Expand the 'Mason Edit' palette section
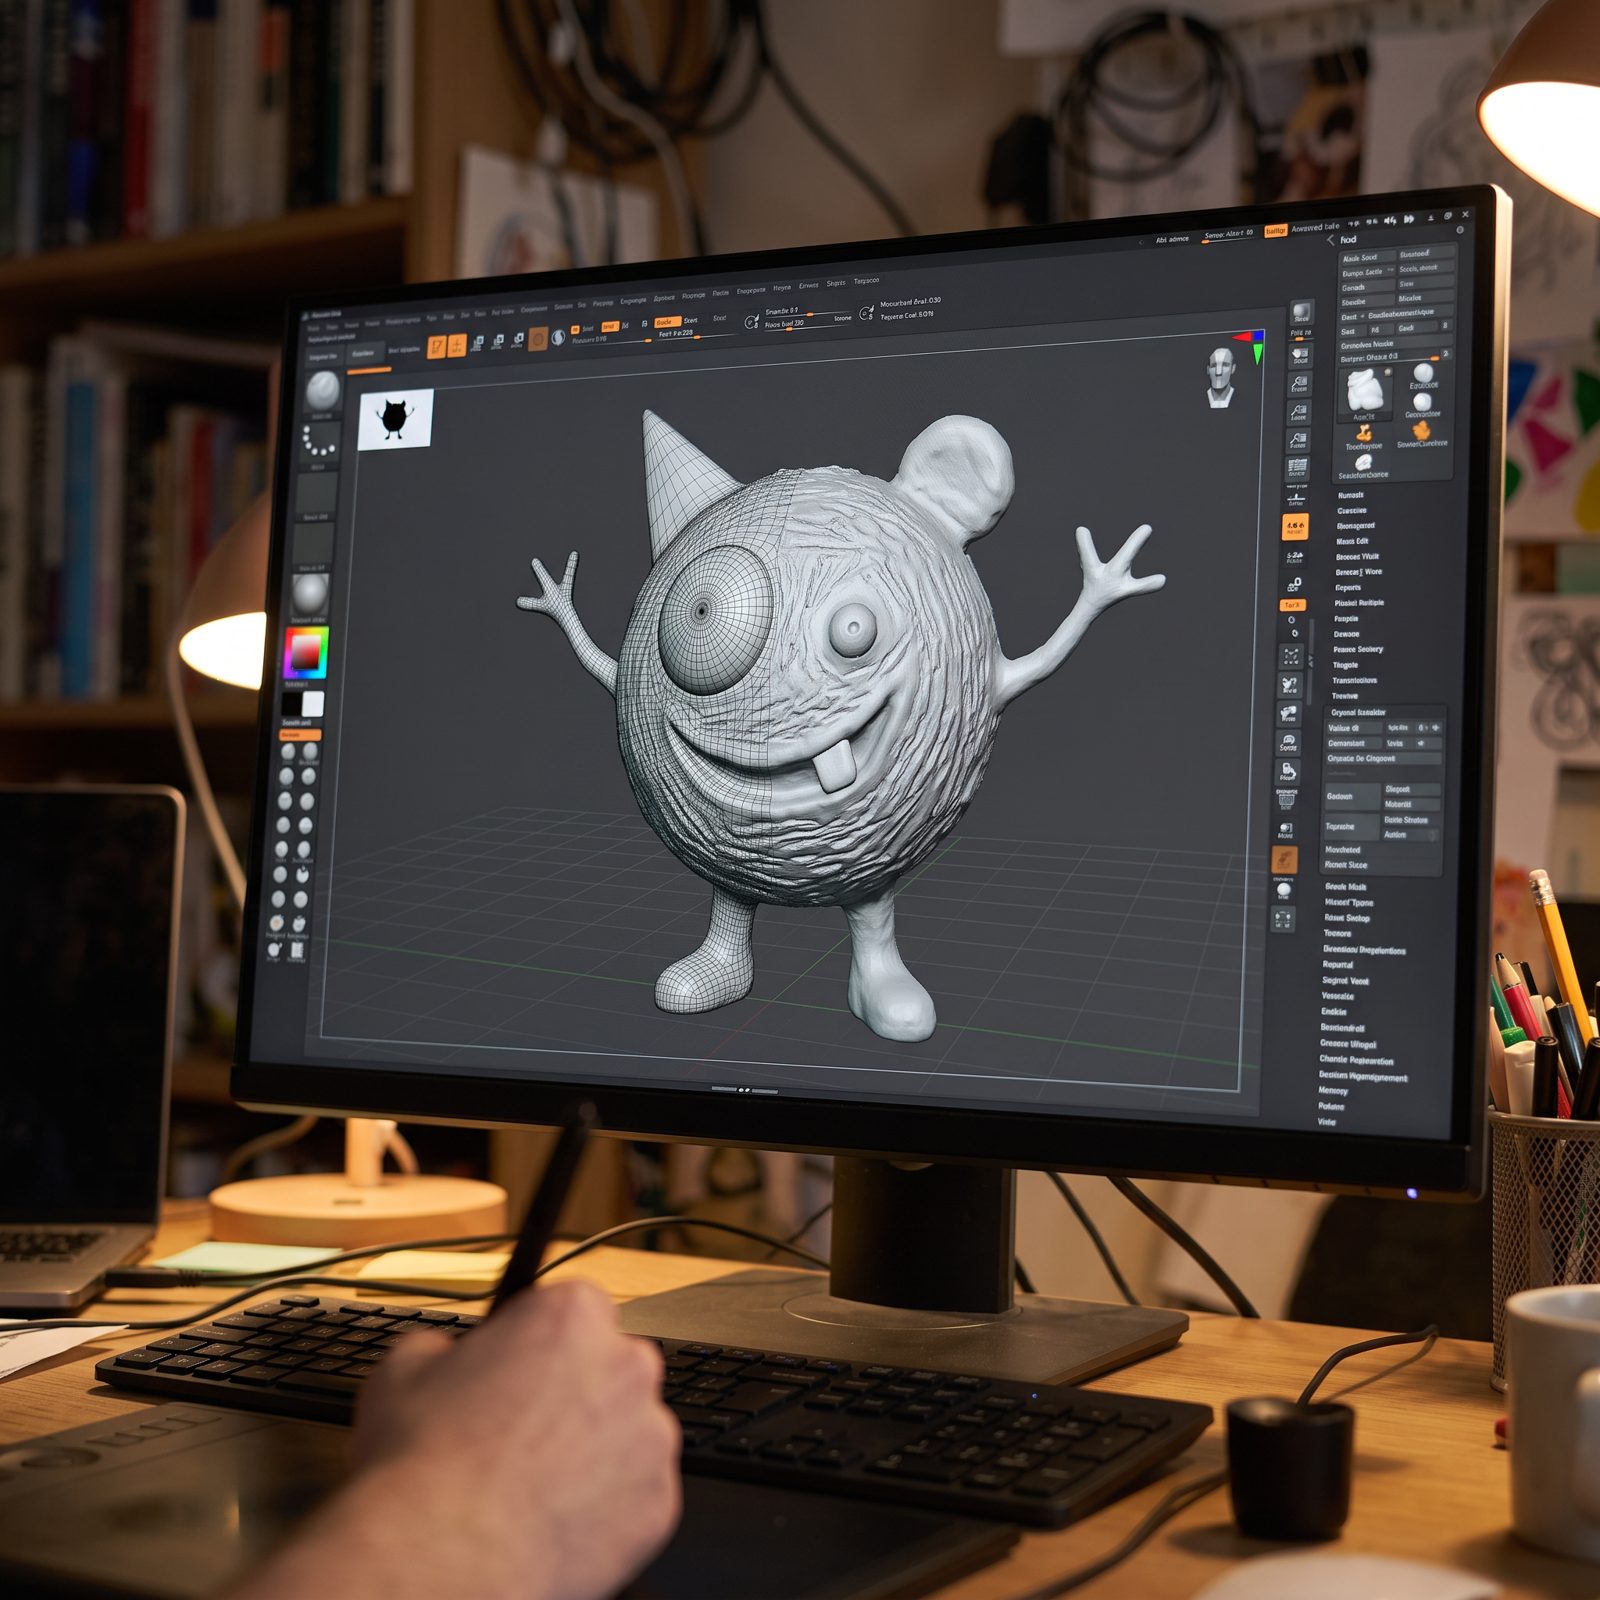The height and width of the screenshot is (1600, 1600). [1352, 541]
